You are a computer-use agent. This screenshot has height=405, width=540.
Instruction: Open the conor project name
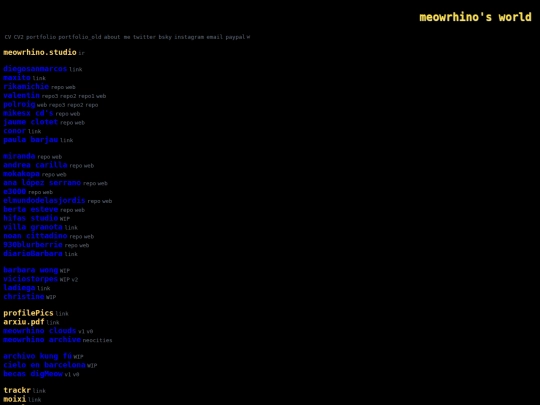click(14, 131)
